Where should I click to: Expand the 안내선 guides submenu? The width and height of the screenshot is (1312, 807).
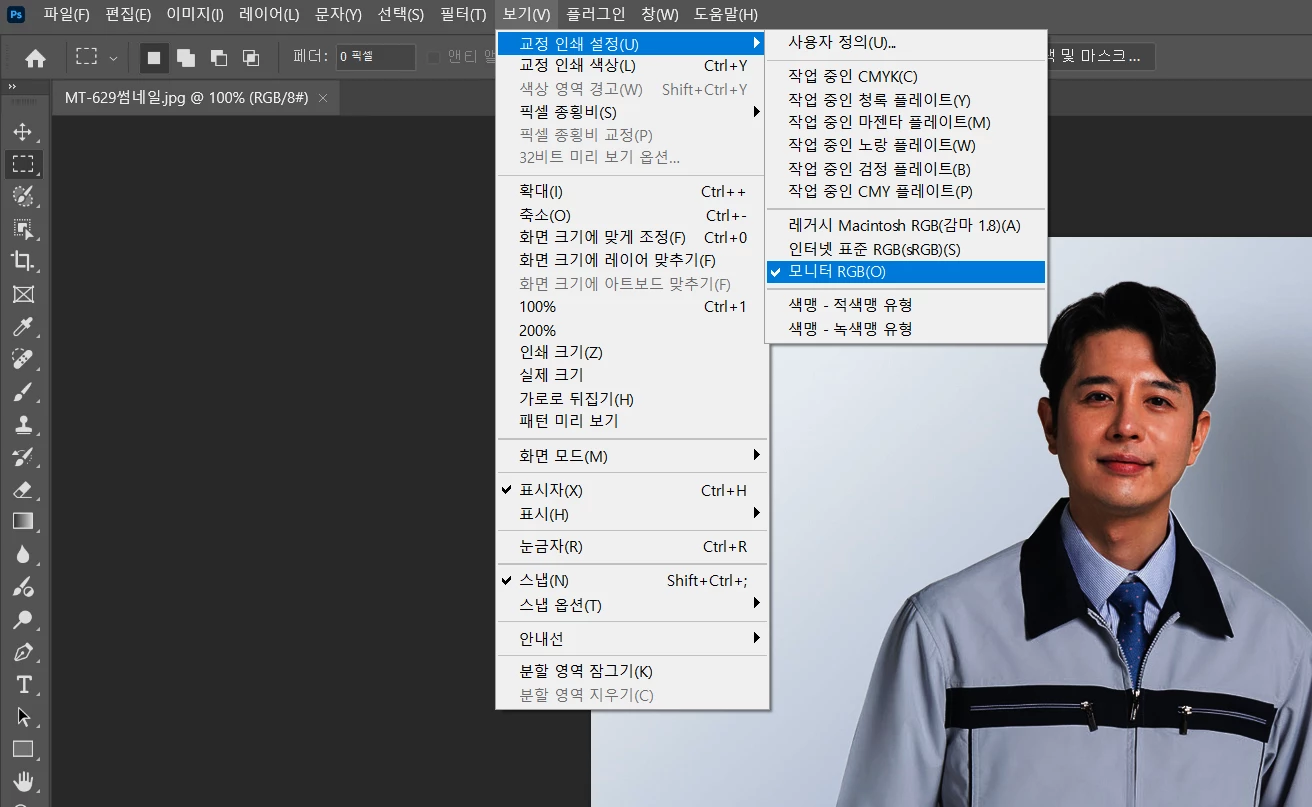(633, 638)
